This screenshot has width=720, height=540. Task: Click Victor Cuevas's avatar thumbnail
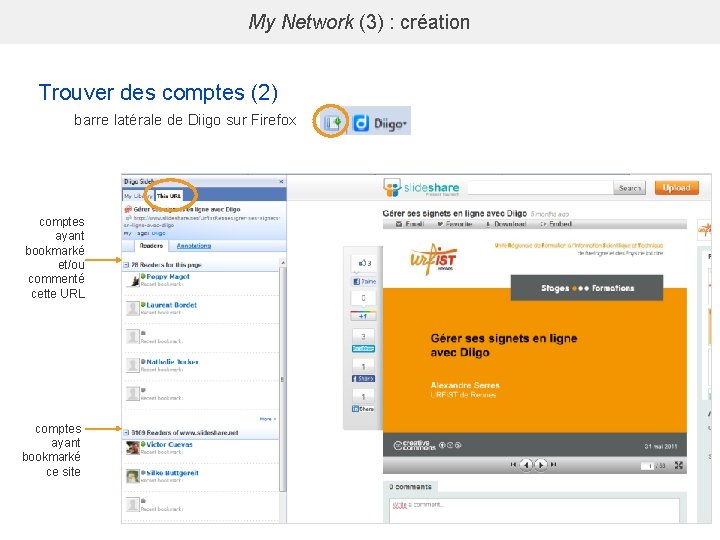click(x=133, y=448)
